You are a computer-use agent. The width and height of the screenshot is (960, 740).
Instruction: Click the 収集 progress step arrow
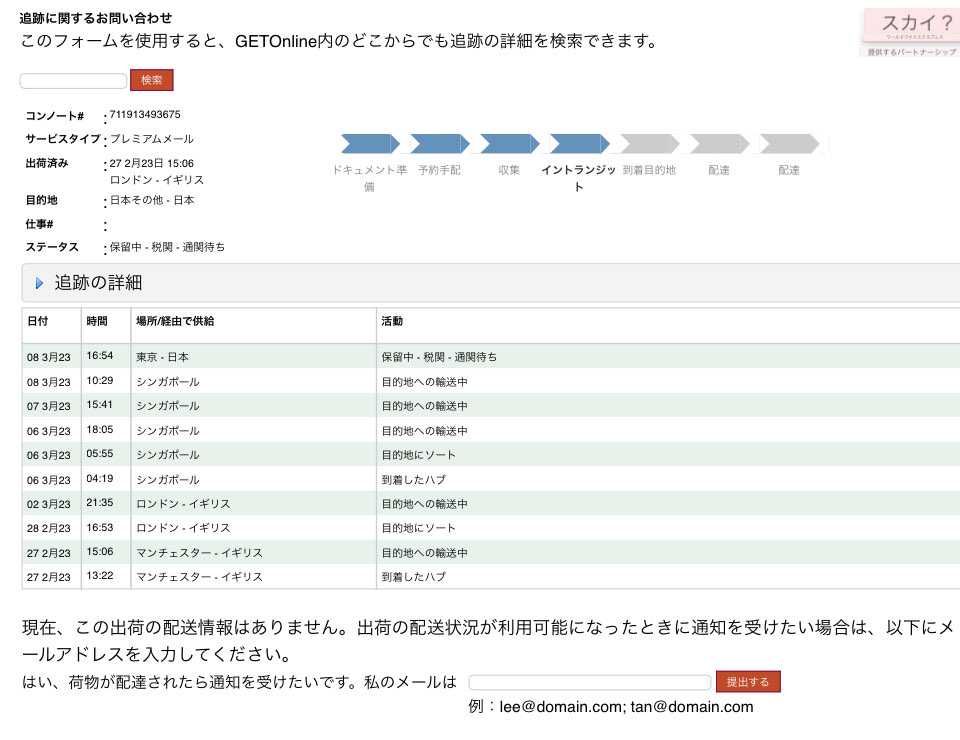(509, 143)
